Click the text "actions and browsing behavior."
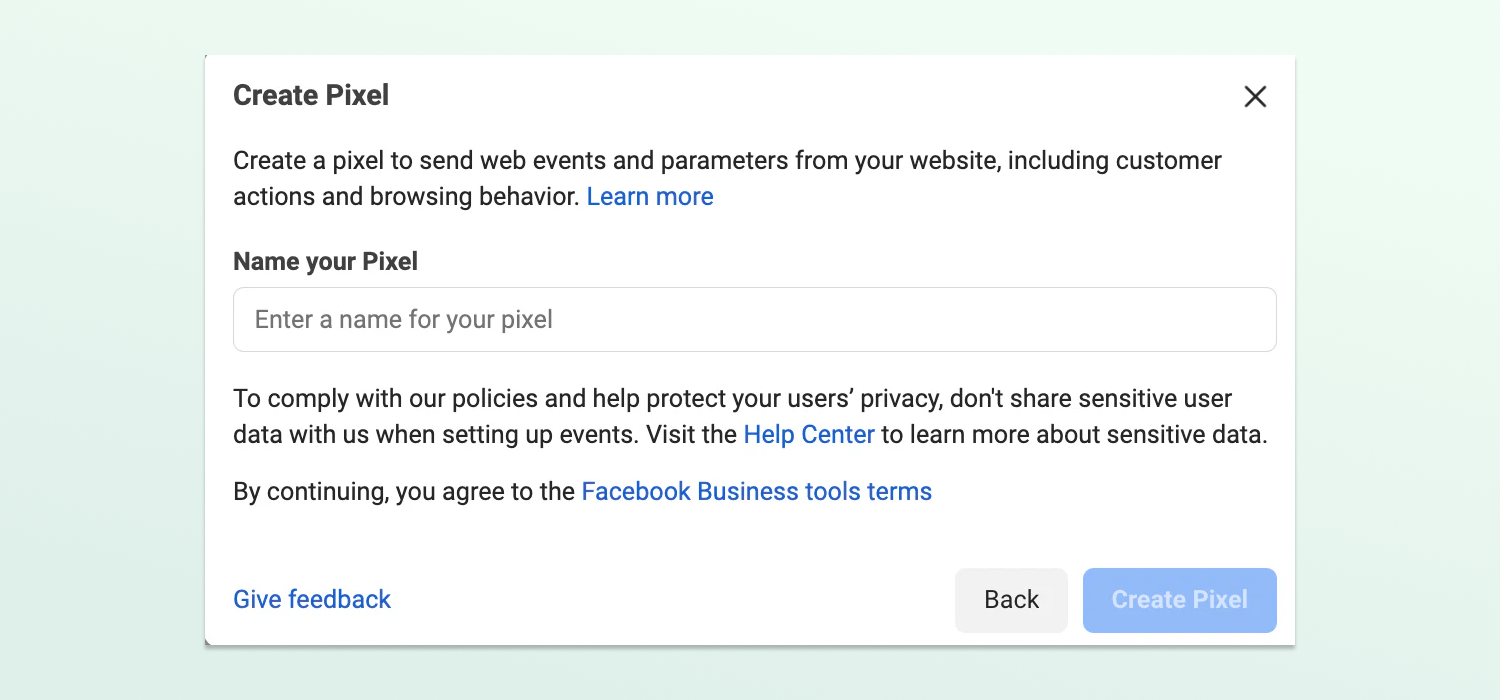 click(x=406, y=197)
